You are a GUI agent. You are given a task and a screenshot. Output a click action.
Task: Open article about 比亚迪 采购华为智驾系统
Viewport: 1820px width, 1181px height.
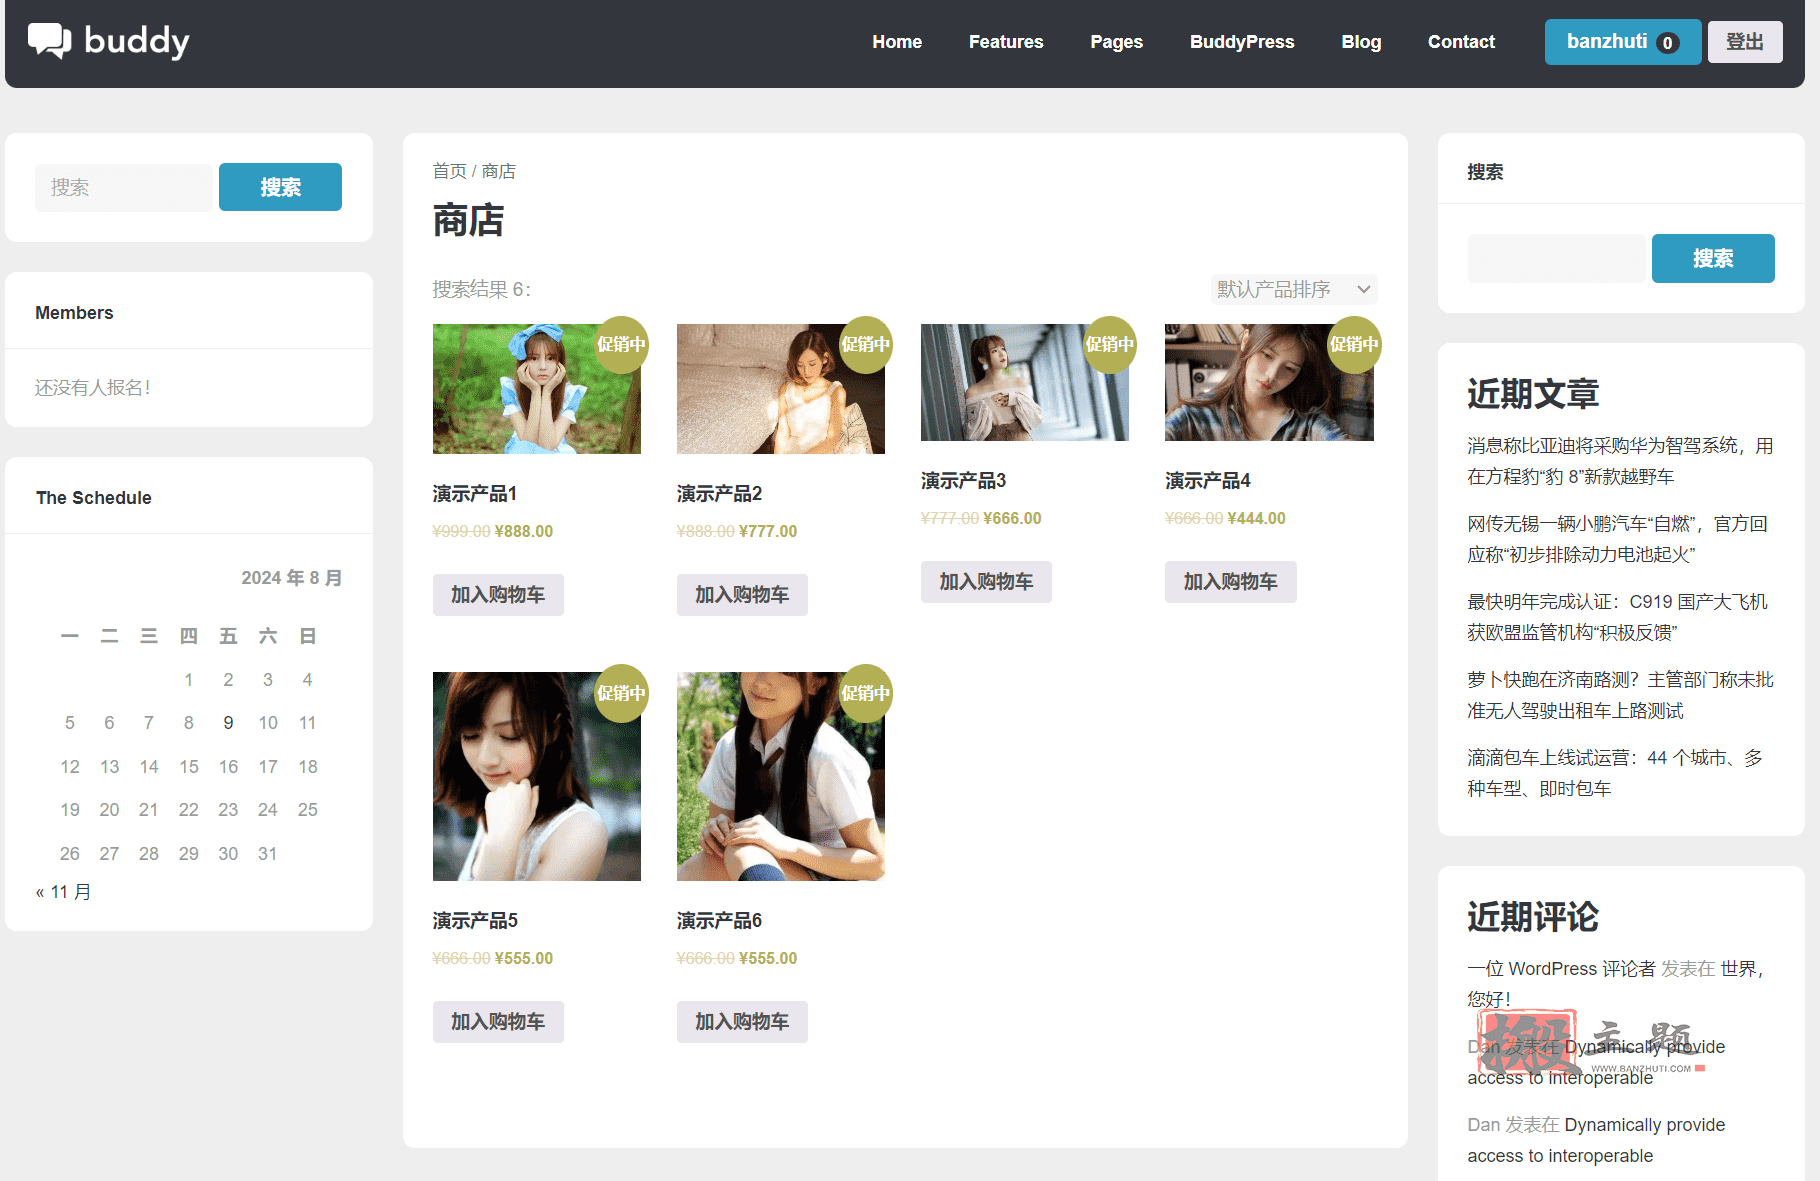(x=1620, y=461)
